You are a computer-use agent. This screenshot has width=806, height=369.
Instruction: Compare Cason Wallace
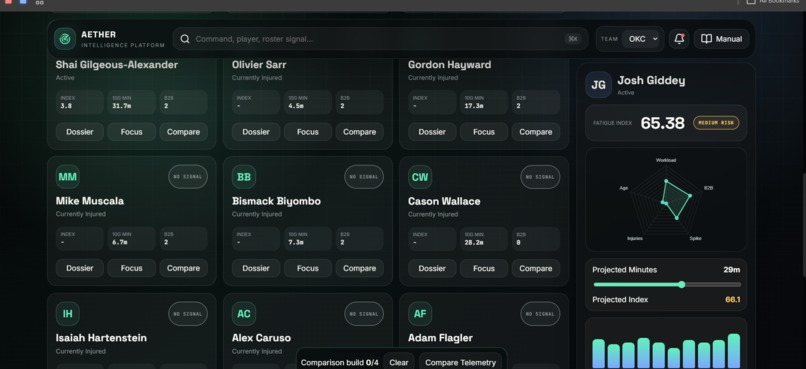(x=536, y=268)
